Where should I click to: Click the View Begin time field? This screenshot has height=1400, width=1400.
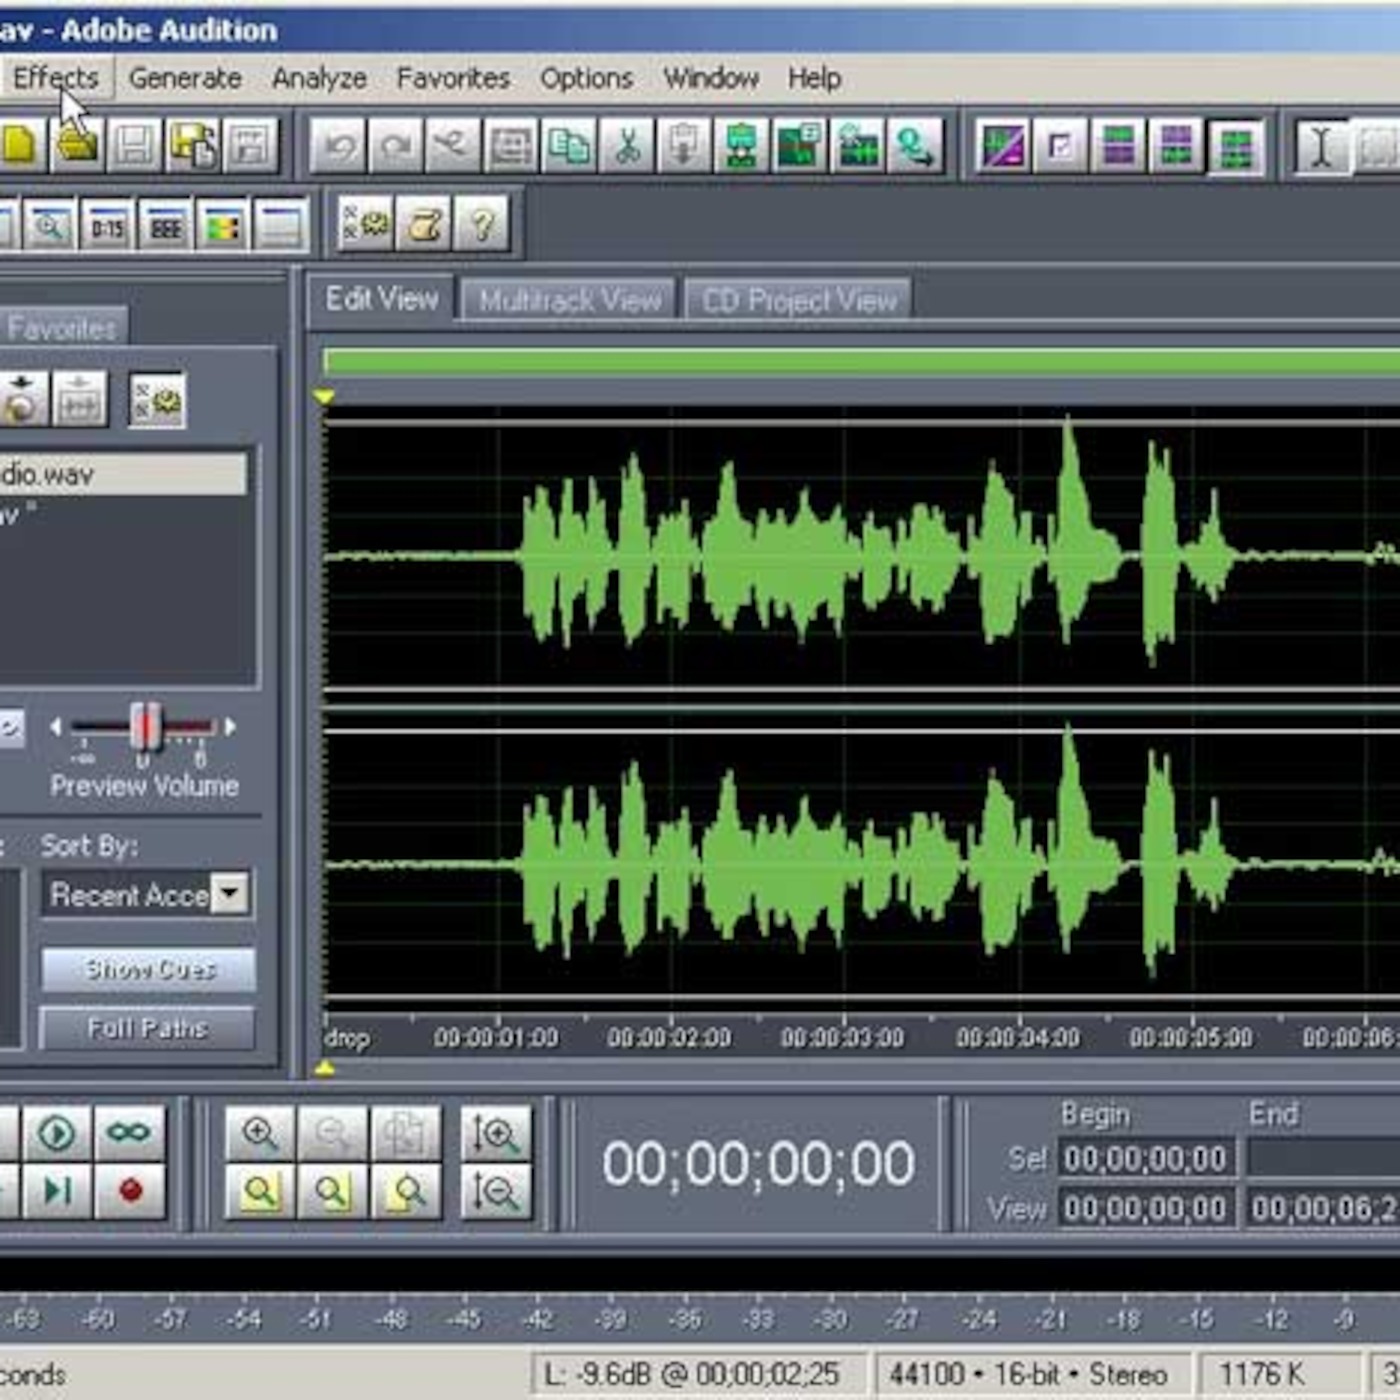(1146, 1209)
